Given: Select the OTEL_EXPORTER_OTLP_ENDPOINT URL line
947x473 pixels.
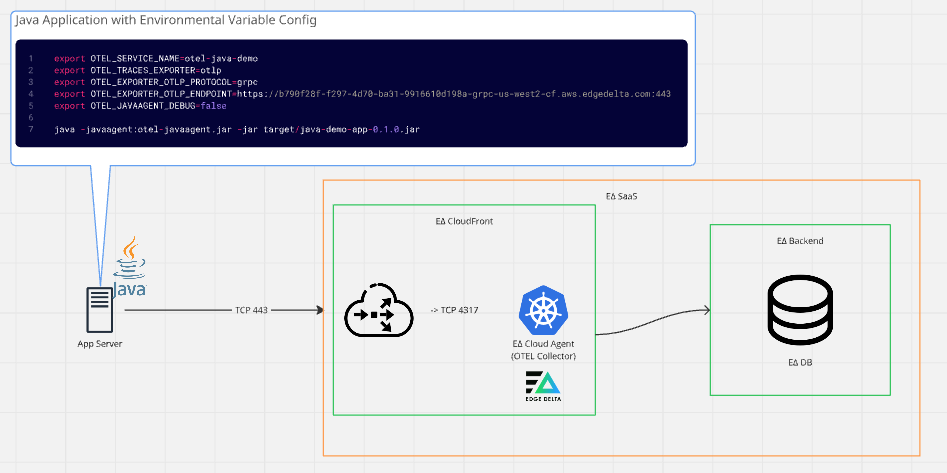Looking at the screenshot, I should (x=362, y=93).
